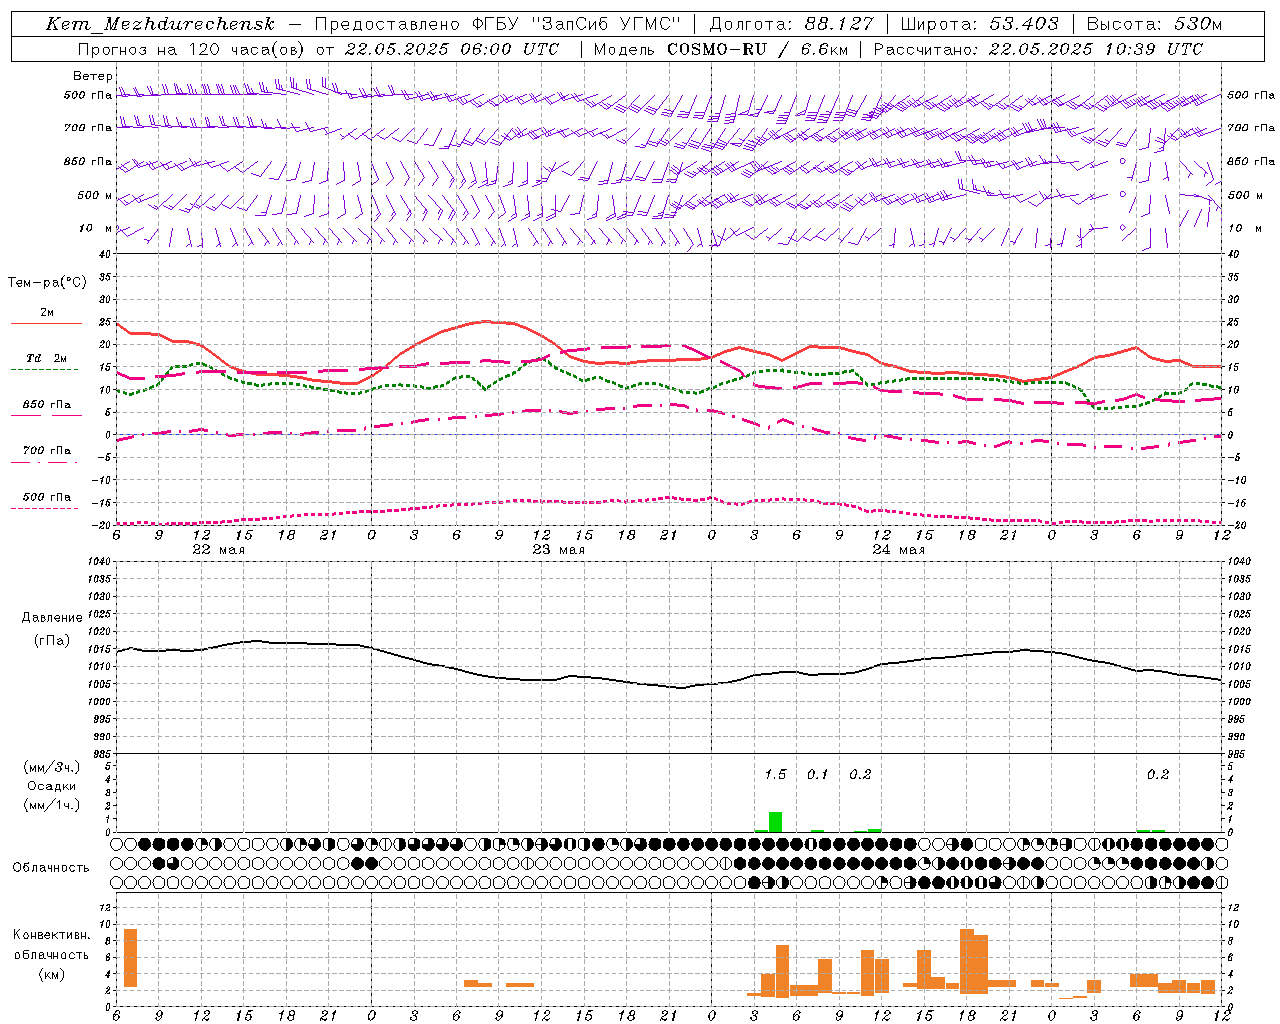This screenshot has height=1024, width=1280.
Task: Click the first orange convective bar on 22 мая
Action: click(x=130, y=958)
